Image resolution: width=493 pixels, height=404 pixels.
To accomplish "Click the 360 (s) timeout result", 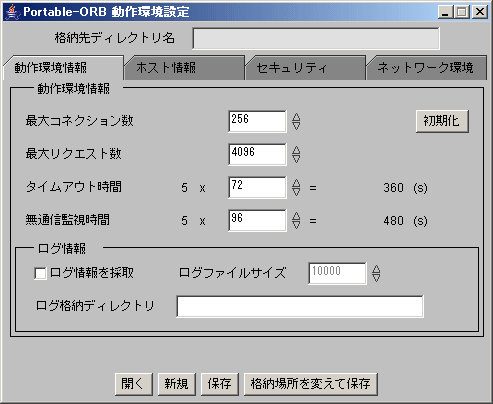I will coord(405,188).
